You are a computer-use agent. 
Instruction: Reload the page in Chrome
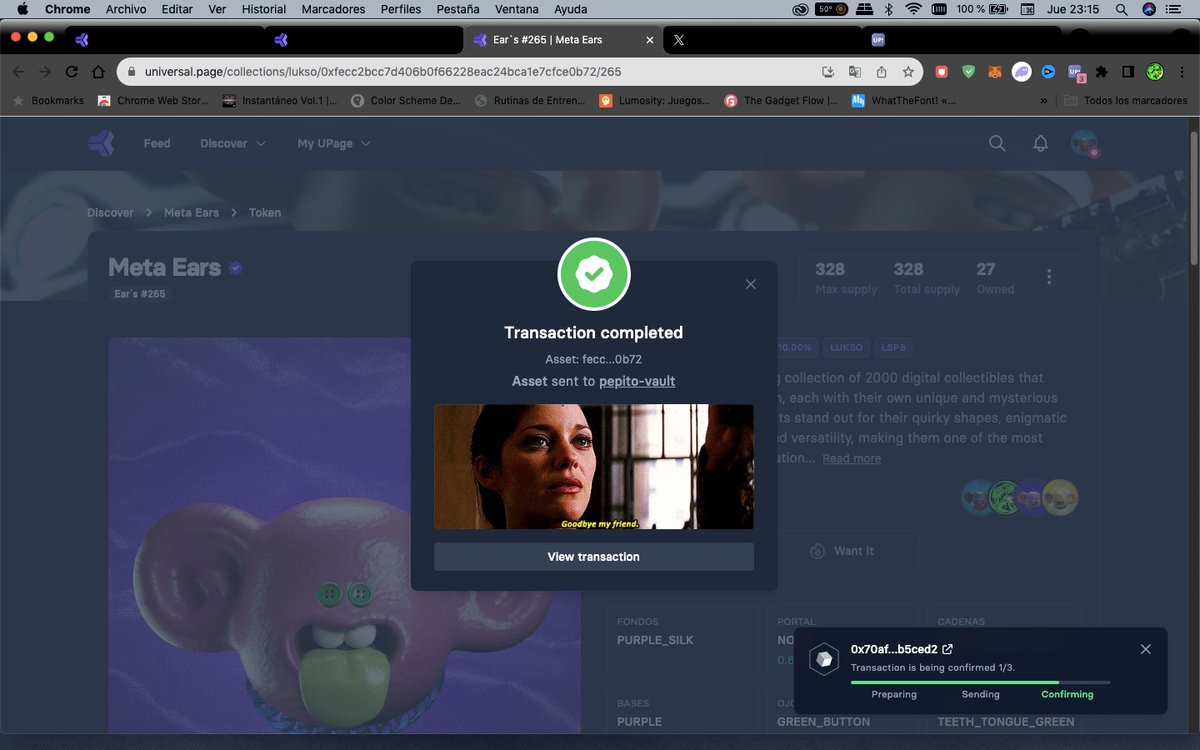[71, 72]
